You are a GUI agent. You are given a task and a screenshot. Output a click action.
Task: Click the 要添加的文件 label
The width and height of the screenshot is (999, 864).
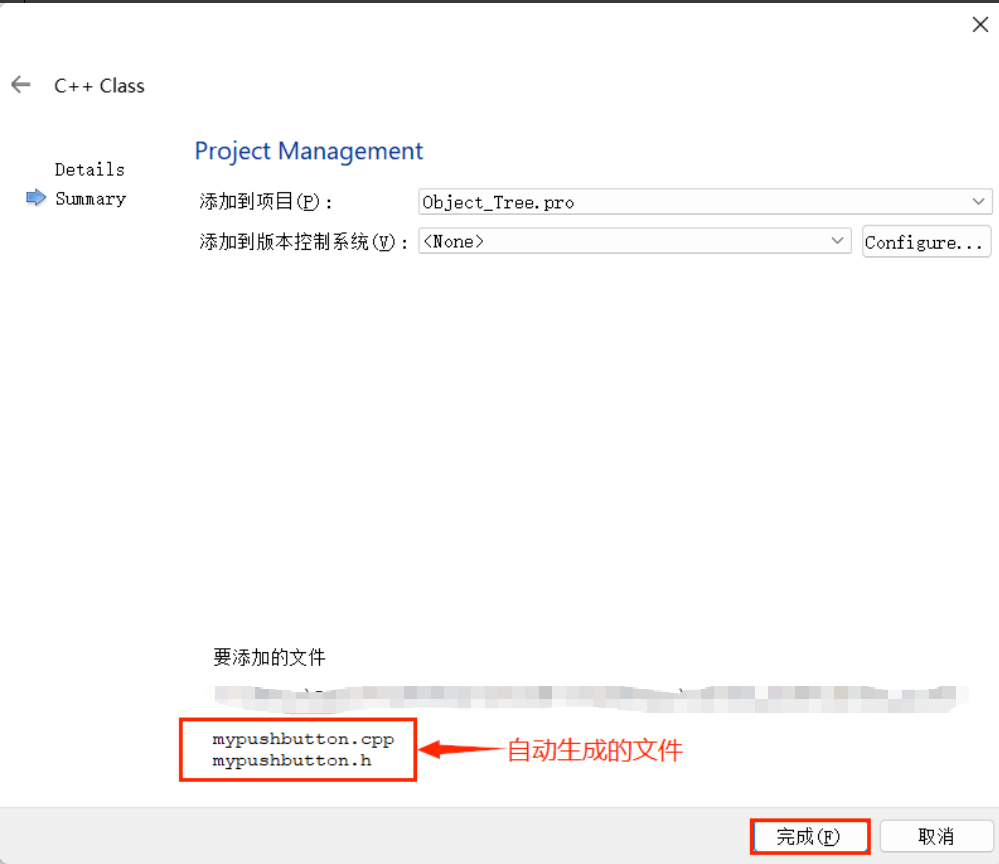click(x=269, y=657)
